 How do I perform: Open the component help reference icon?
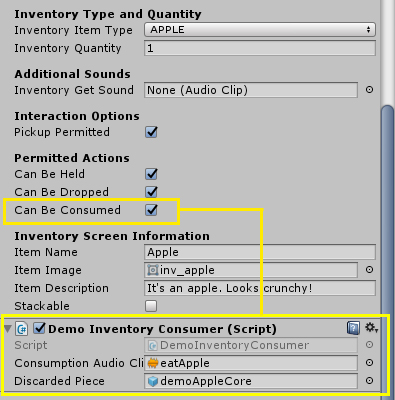tap(353, 328)
